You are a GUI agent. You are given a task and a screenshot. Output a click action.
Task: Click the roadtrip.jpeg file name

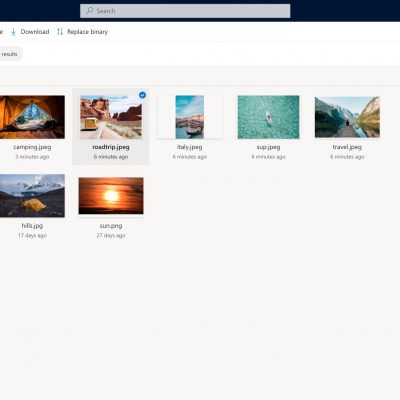(111, 147)
